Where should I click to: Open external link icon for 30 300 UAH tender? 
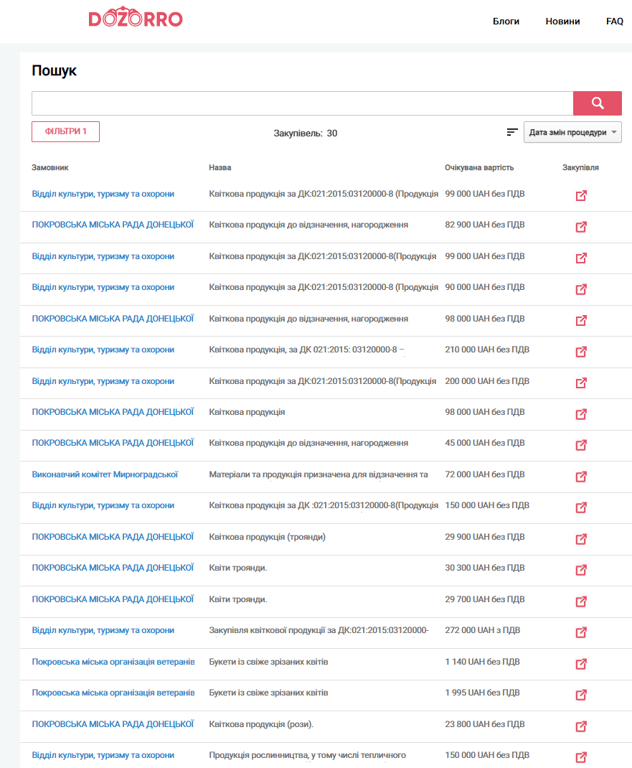[x=581, y=570]
